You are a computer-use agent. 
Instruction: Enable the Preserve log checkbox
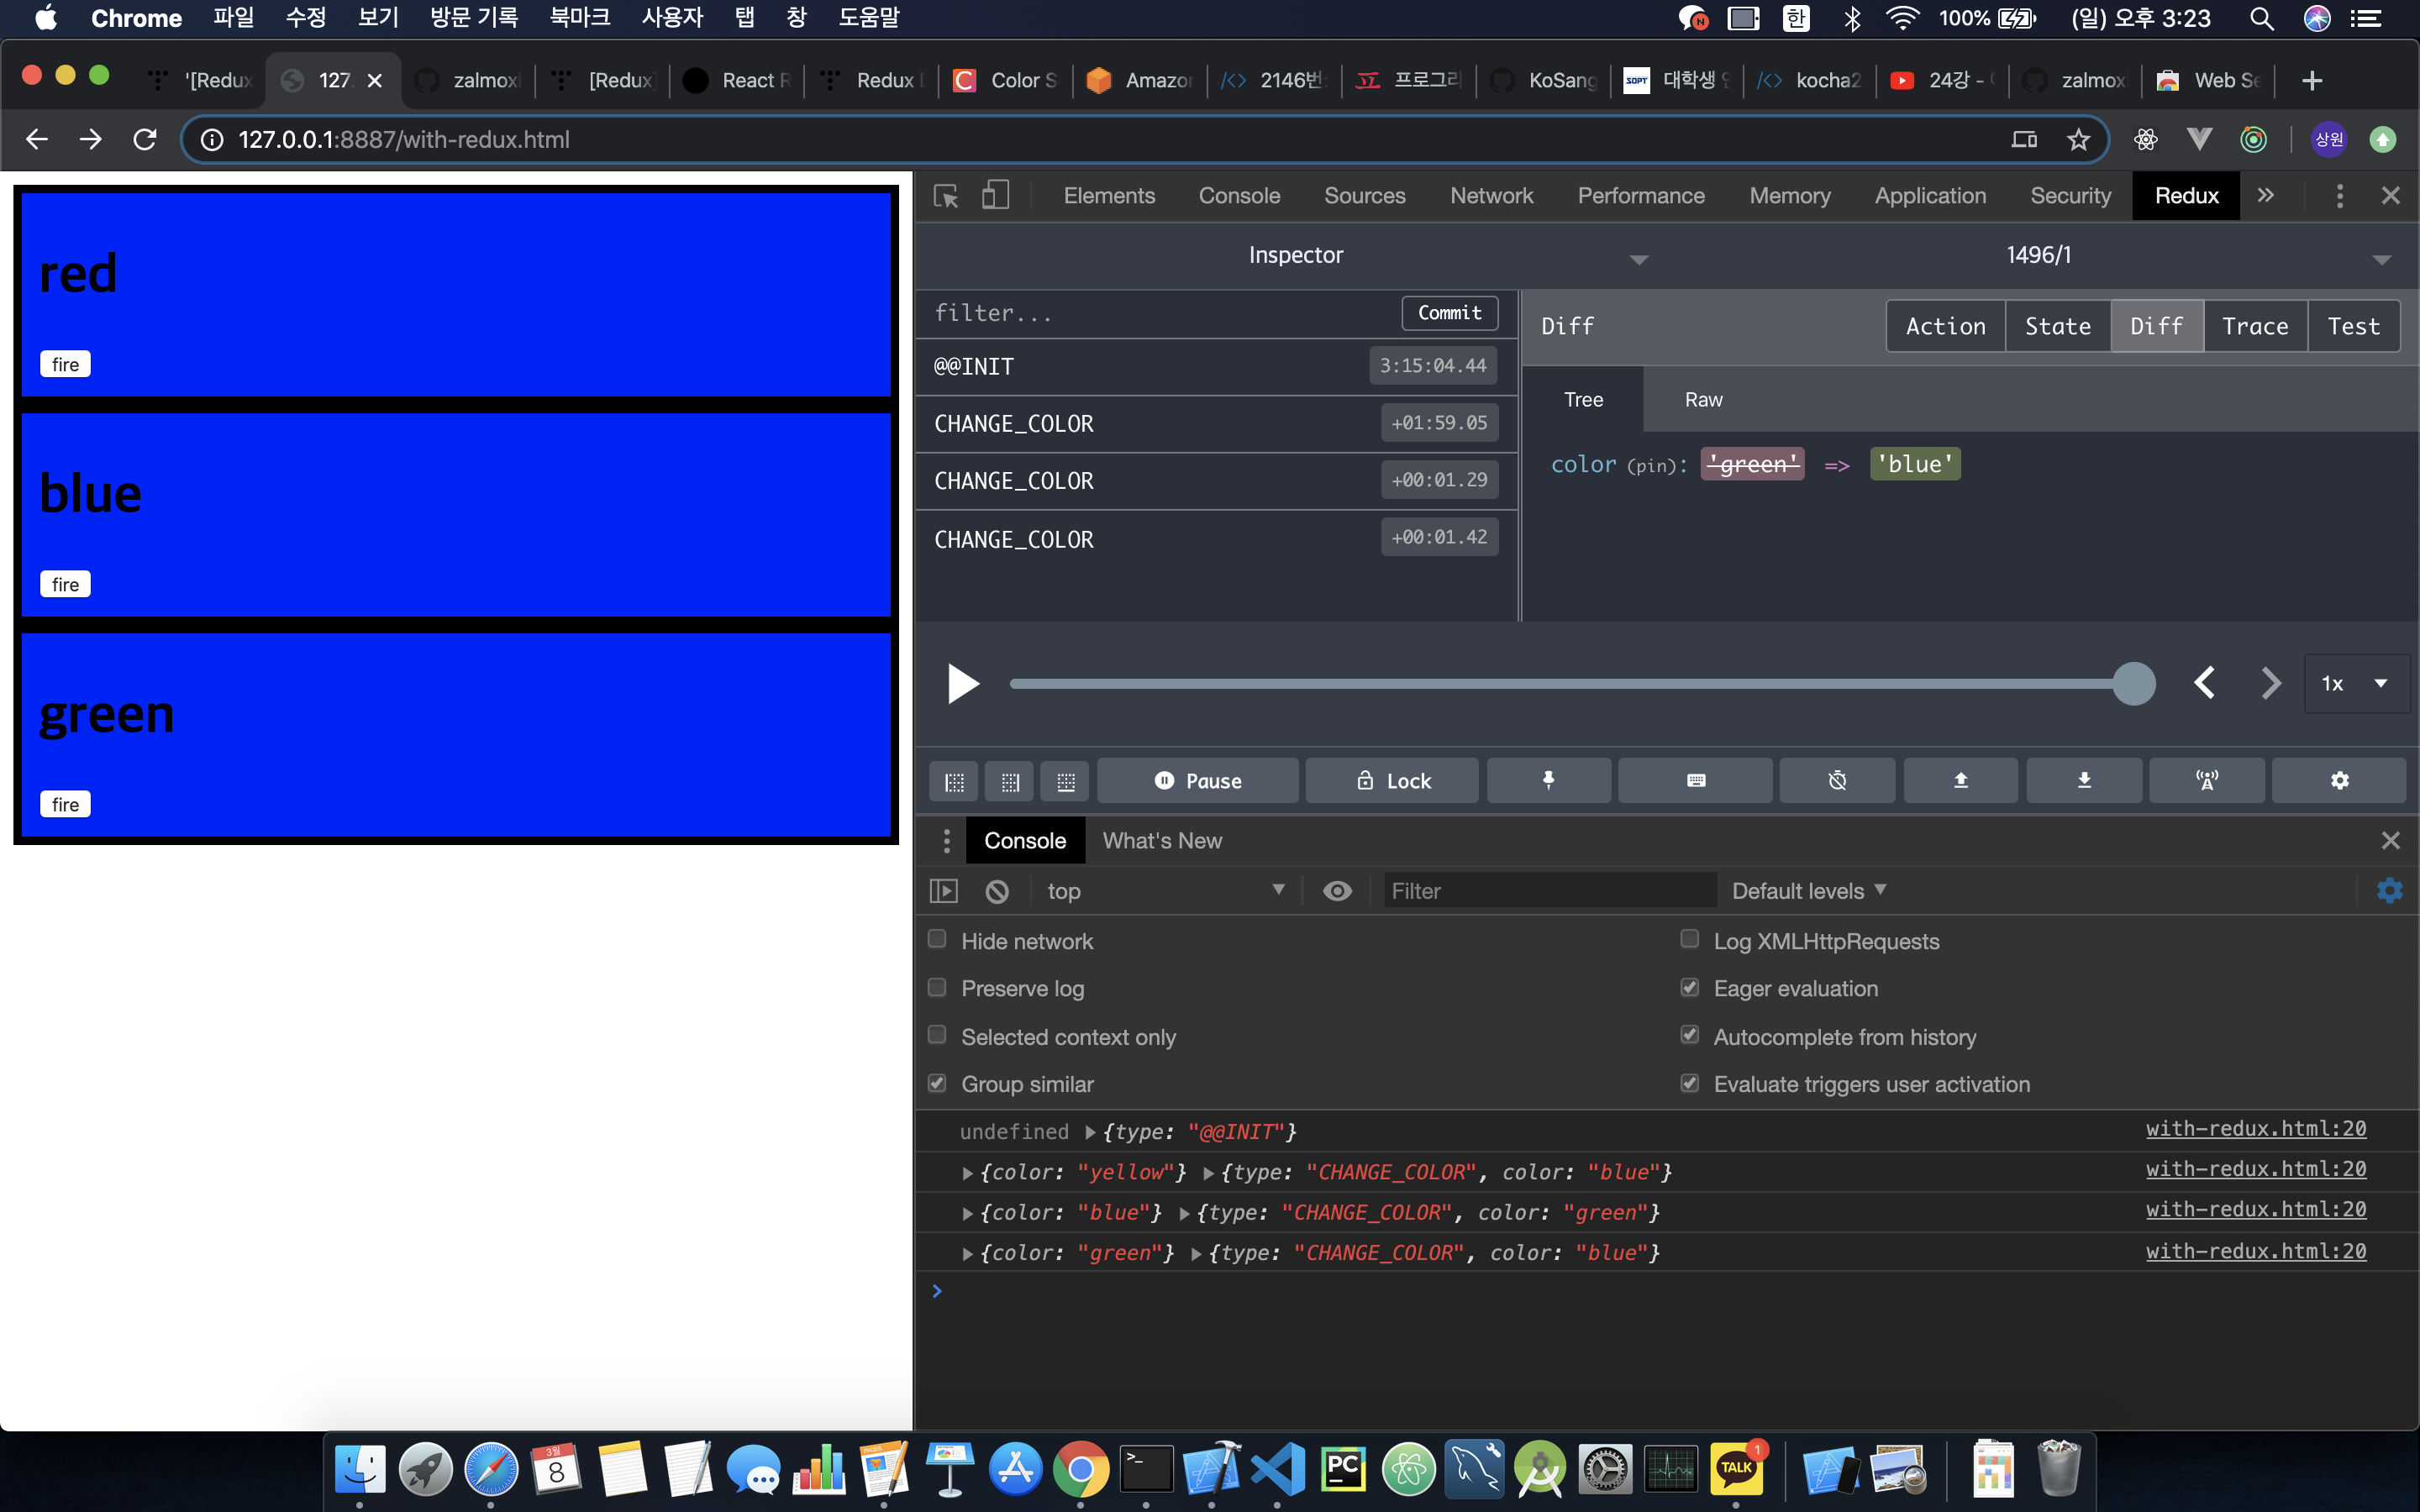(937, 988)
